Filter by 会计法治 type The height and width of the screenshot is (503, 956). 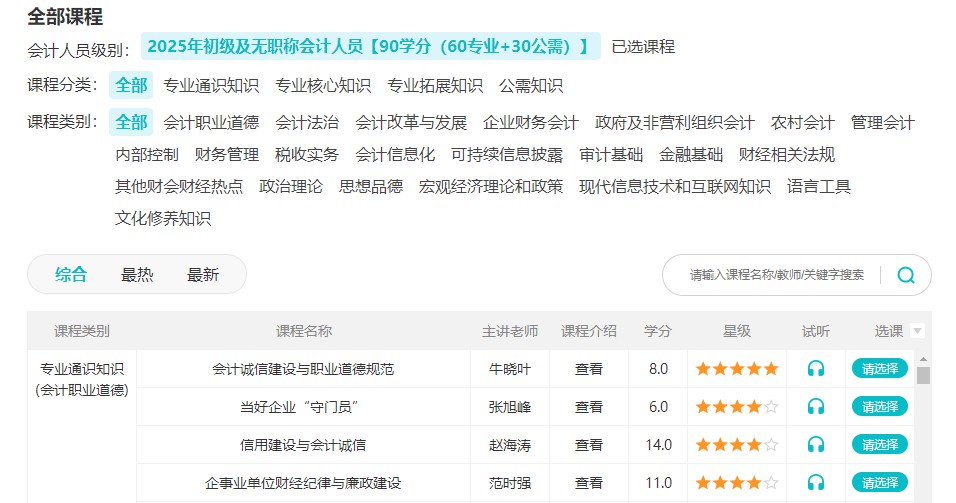(307, 123)
